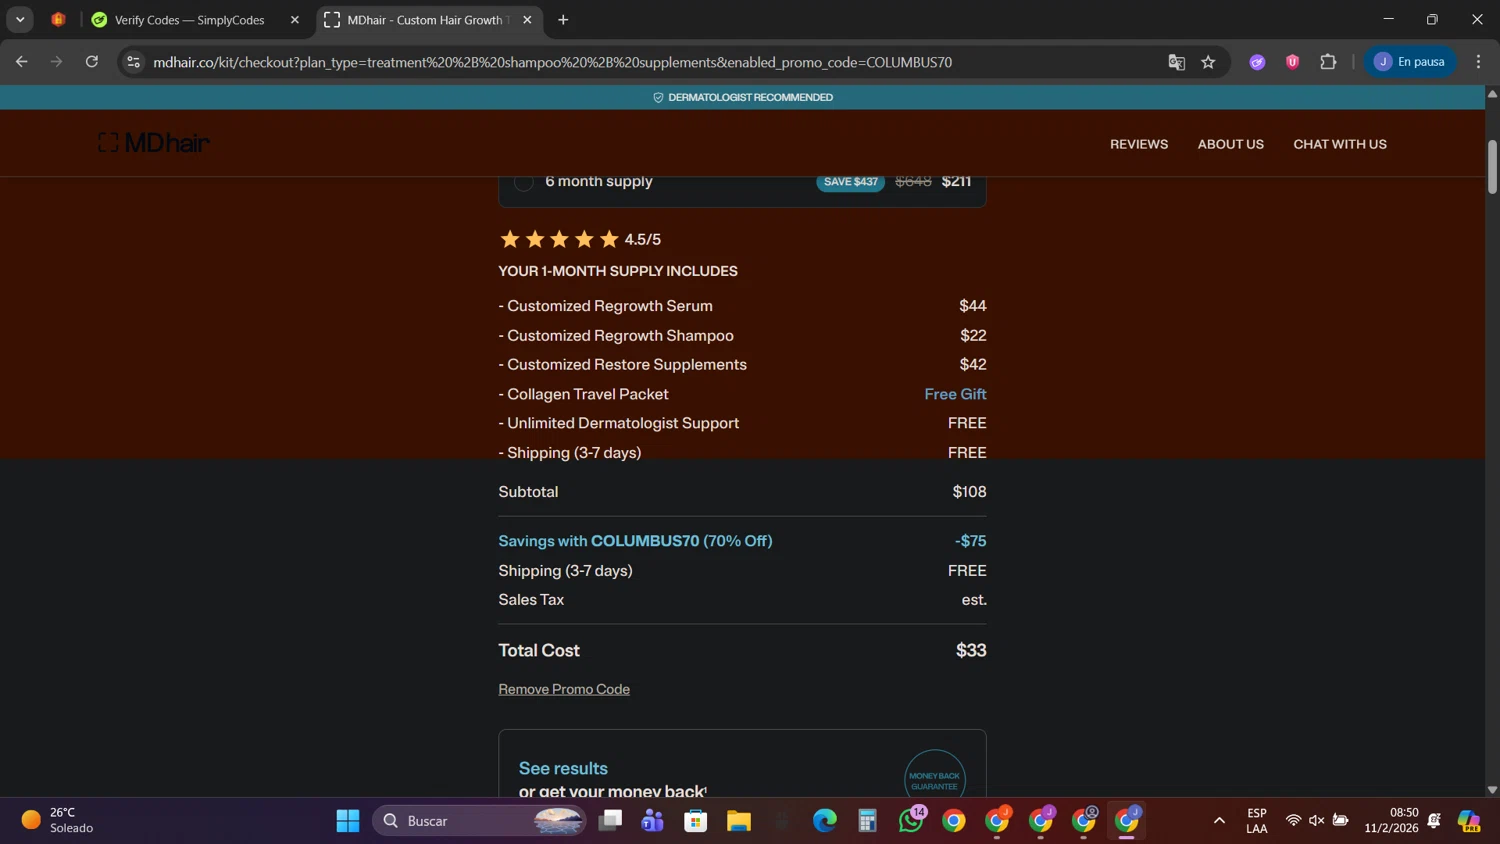Screen dimensions: 1500x844
Task: Open Task View on the taskbar
Action: click(x=610, y=821)
